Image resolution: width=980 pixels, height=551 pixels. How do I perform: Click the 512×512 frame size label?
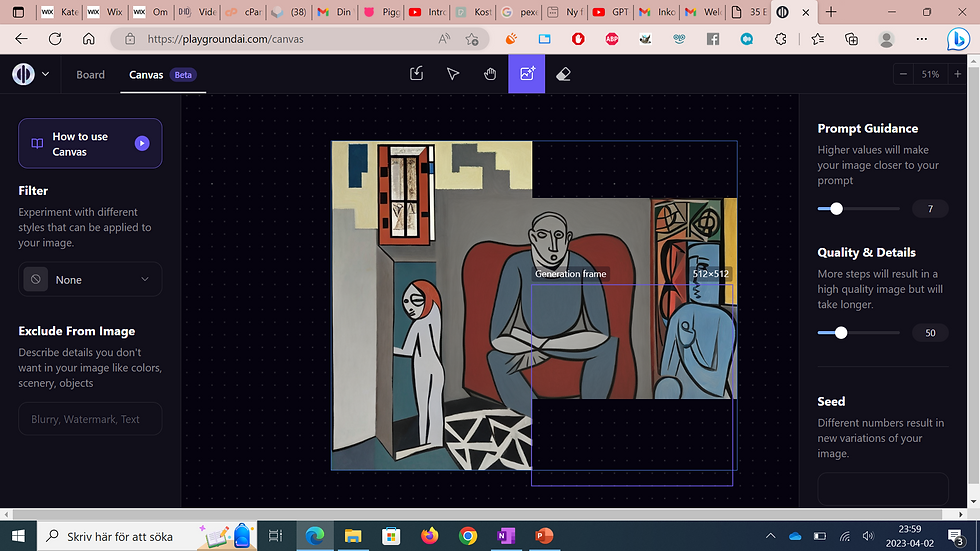coord(711,274)
